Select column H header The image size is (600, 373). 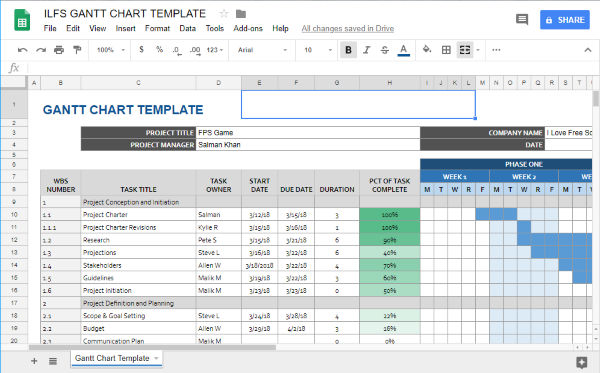[x=390, y=83]
